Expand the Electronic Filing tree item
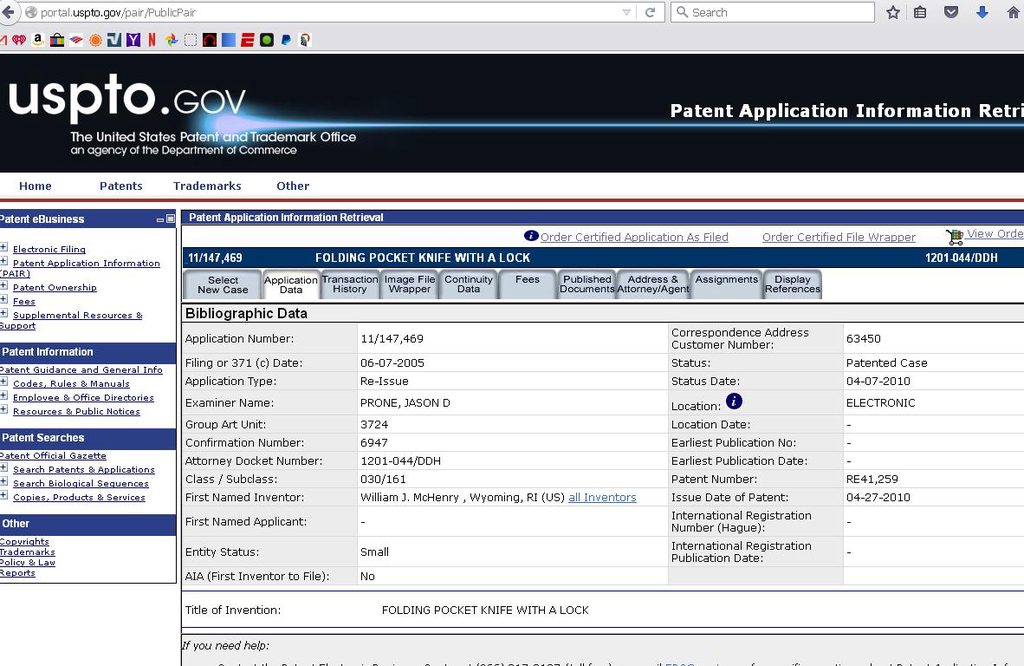 point(4,248)
